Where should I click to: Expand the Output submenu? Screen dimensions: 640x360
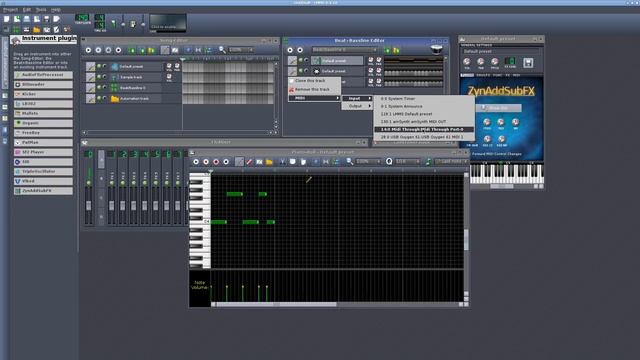point(358,106)
